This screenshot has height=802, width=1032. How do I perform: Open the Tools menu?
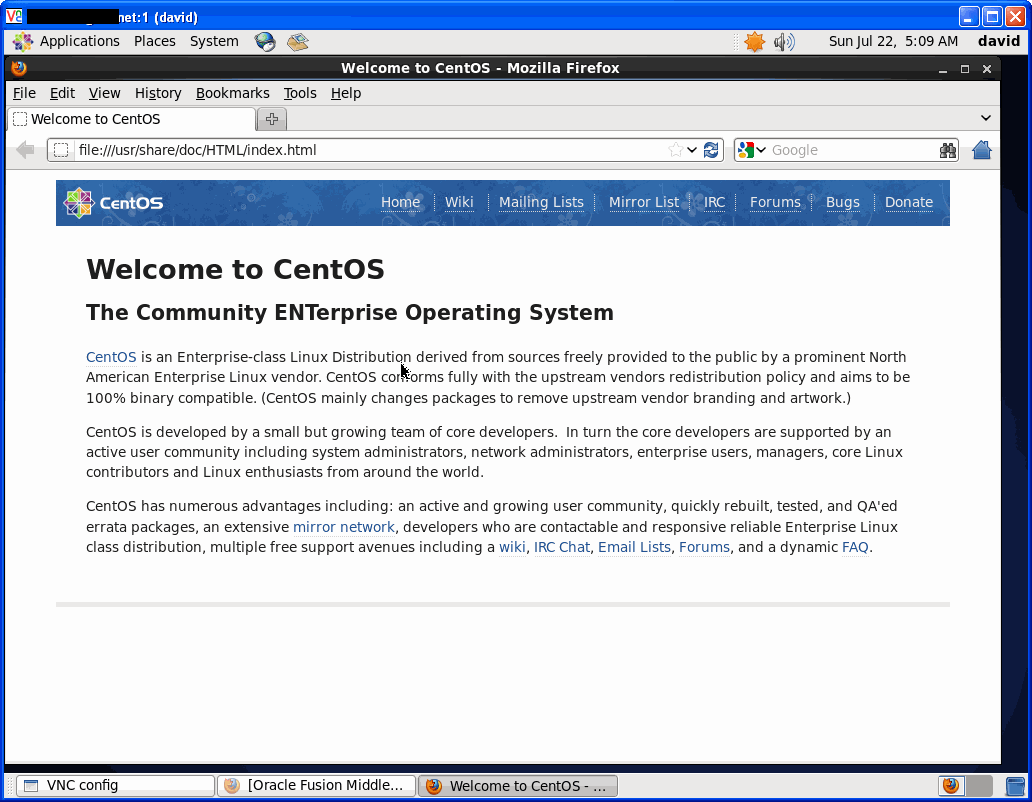[x=300, y=93]
